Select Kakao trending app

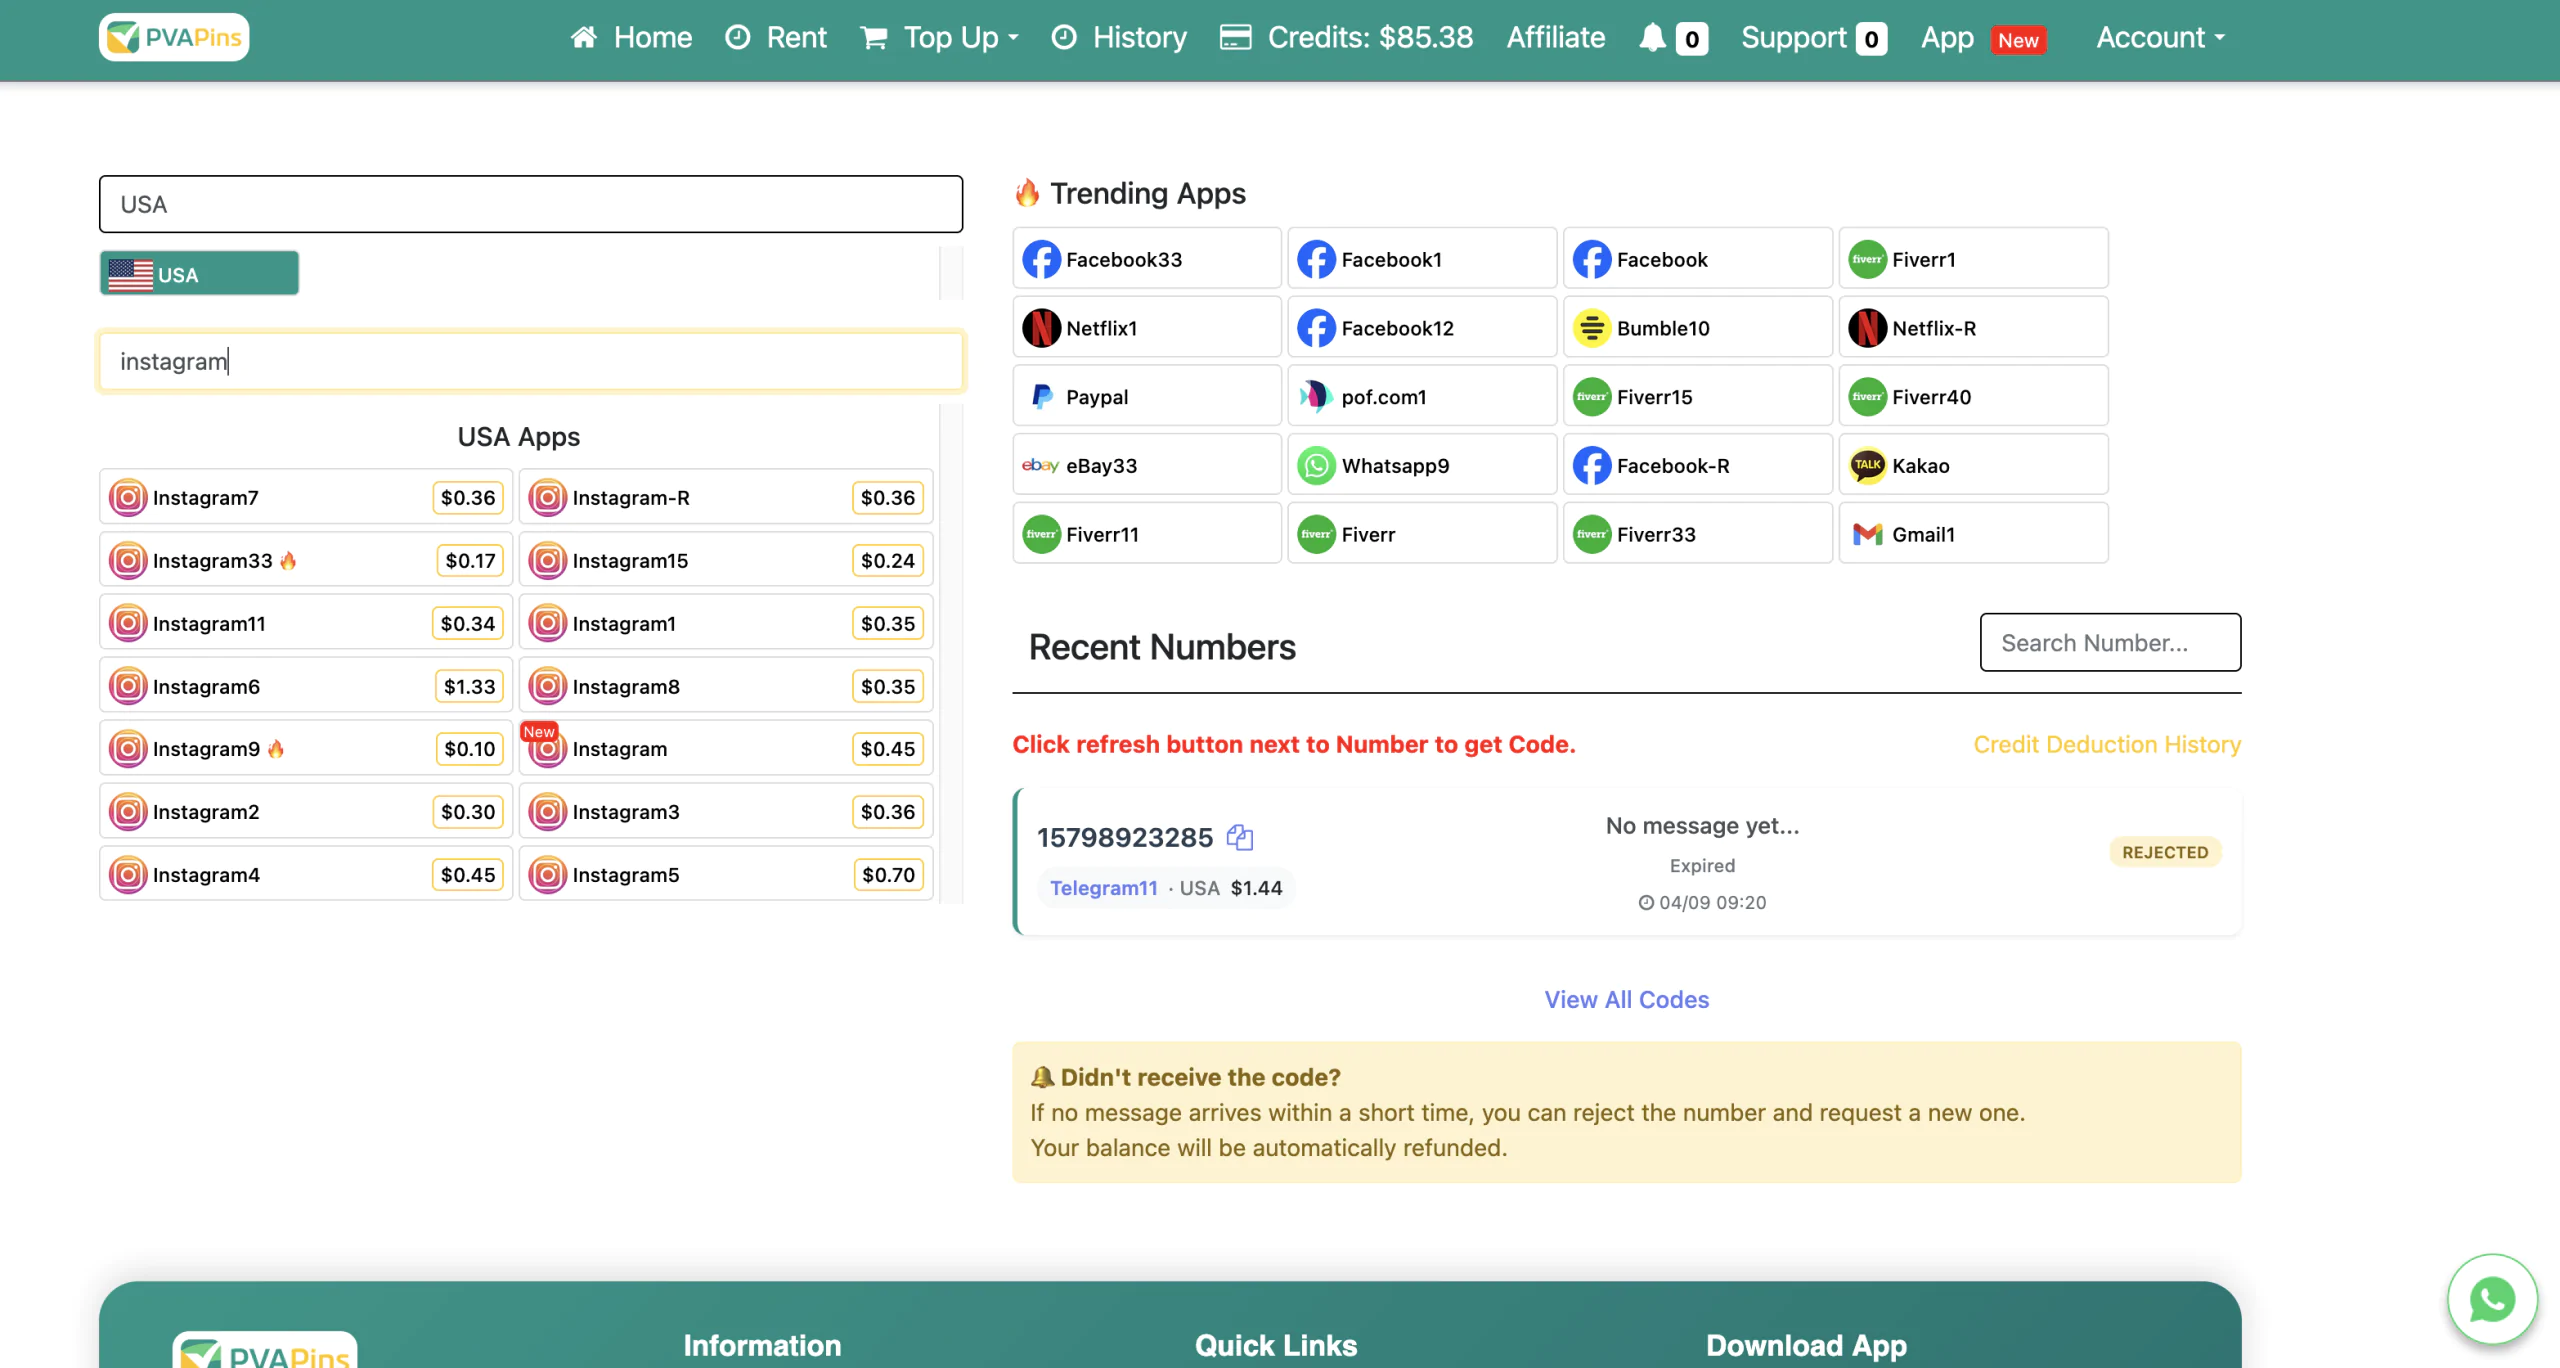pos(1973,465)
